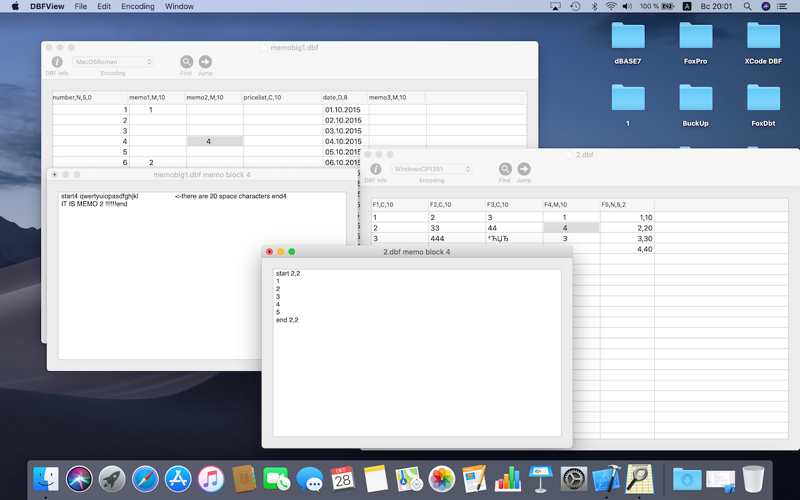Launch Safari from the Dock
Viewport: 800px width, 500px height.
145,478
